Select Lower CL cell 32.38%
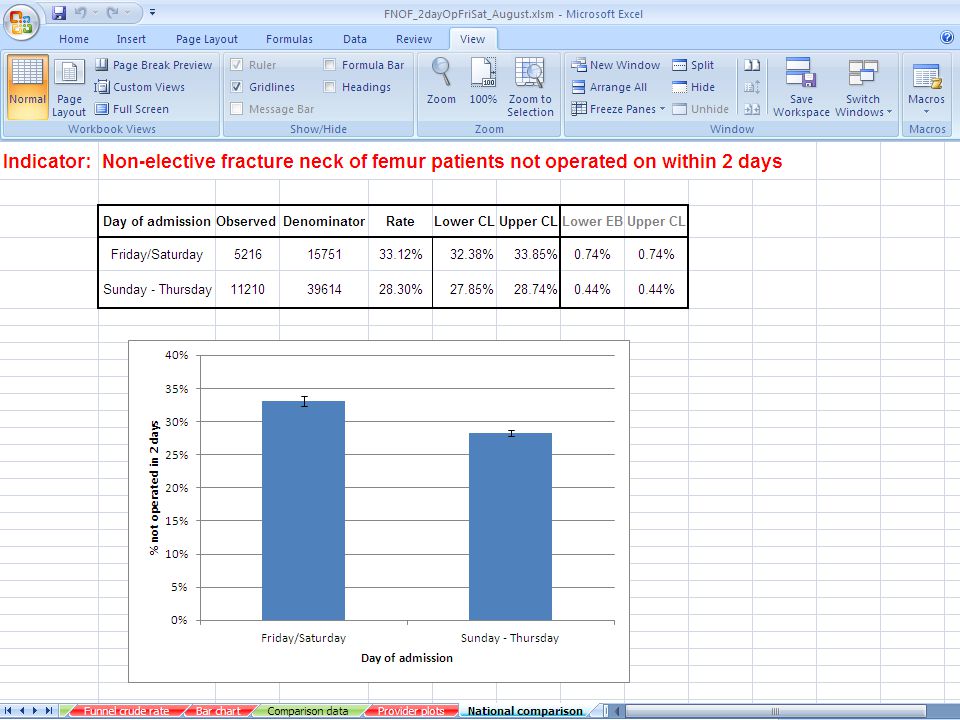Screen dimensions: 960x720 point(465,254)
